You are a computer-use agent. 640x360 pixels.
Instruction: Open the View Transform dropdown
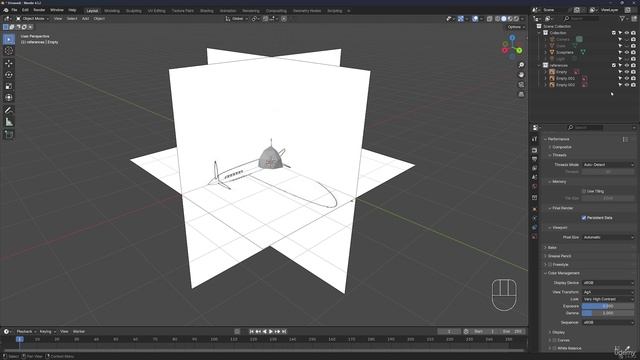click(608, 292)
